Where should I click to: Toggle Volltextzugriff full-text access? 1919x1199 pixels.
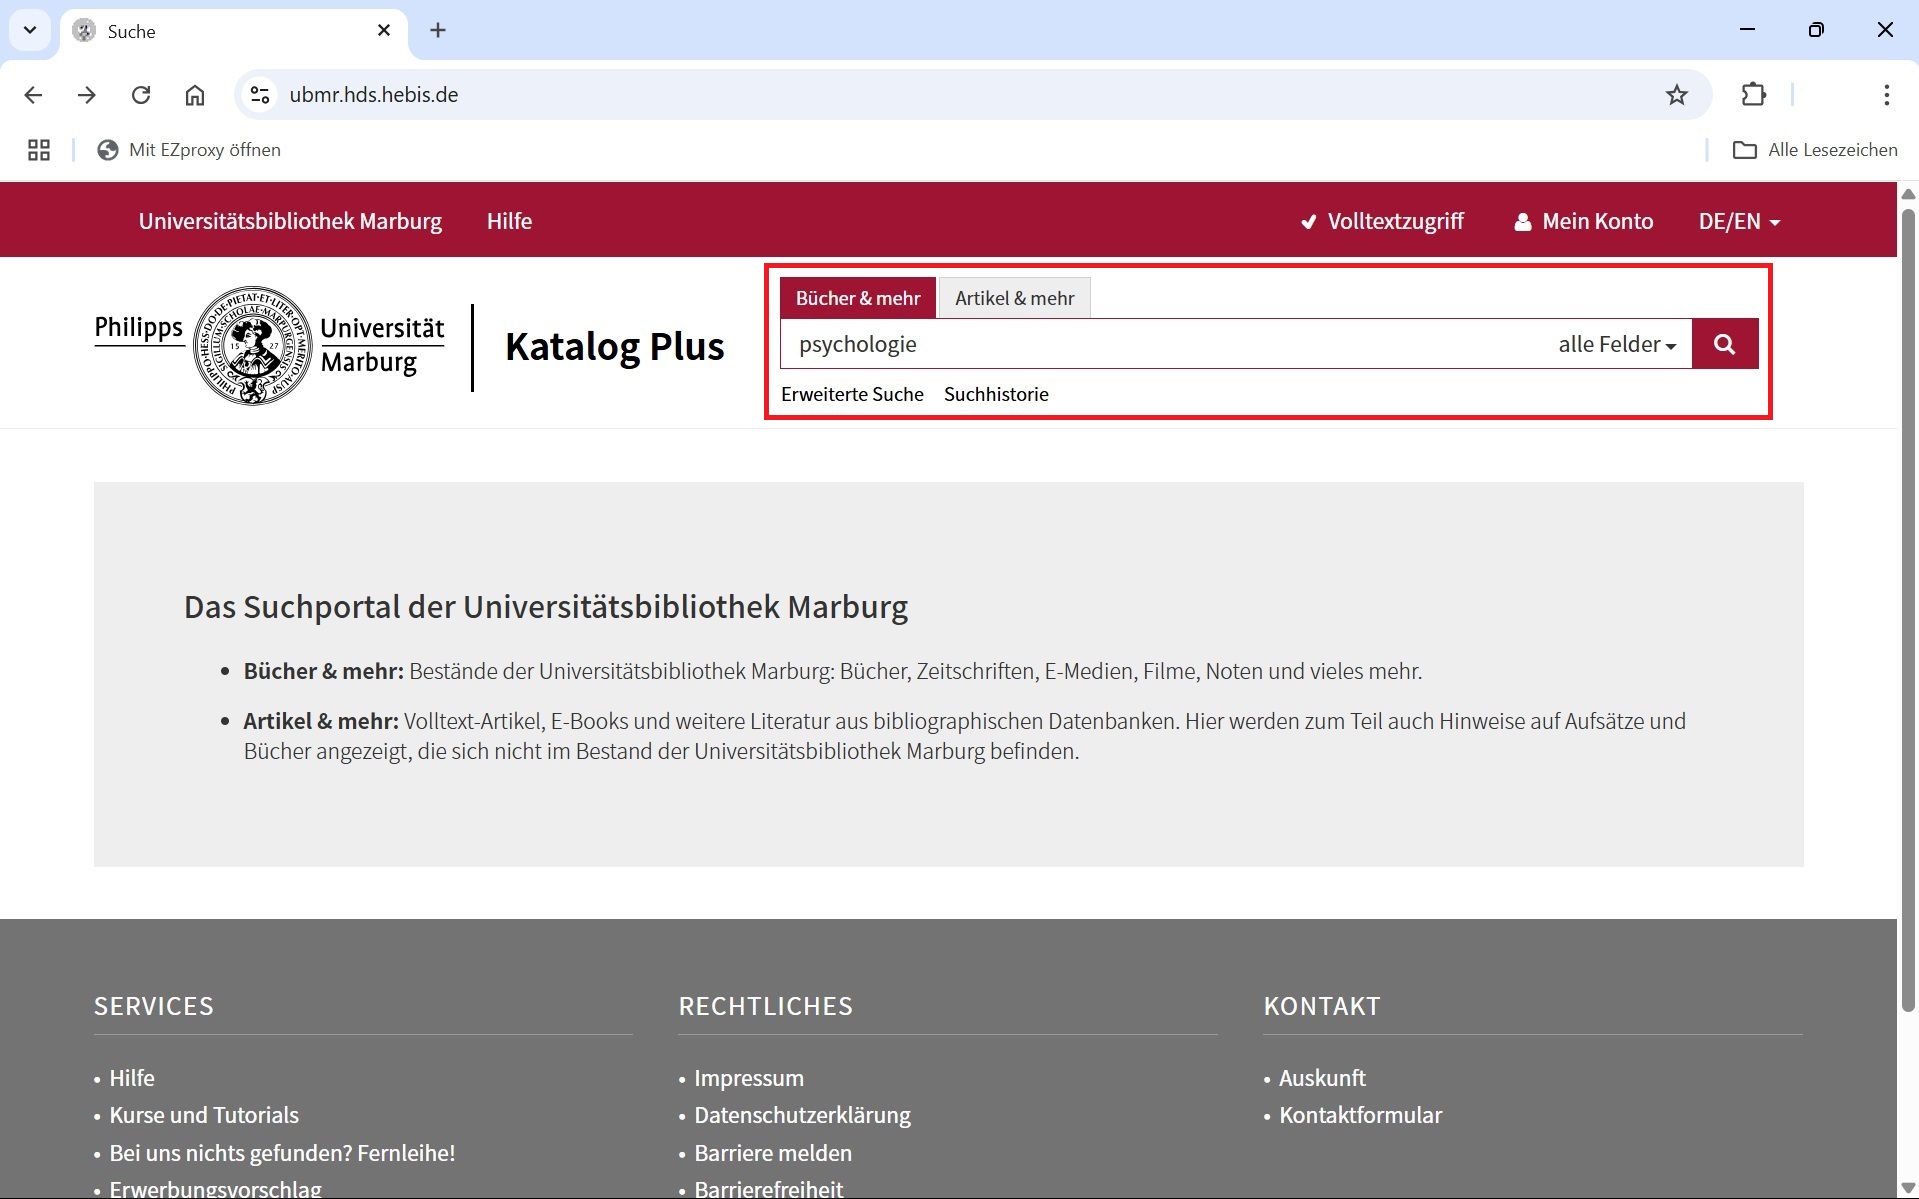click(1382, 221)
